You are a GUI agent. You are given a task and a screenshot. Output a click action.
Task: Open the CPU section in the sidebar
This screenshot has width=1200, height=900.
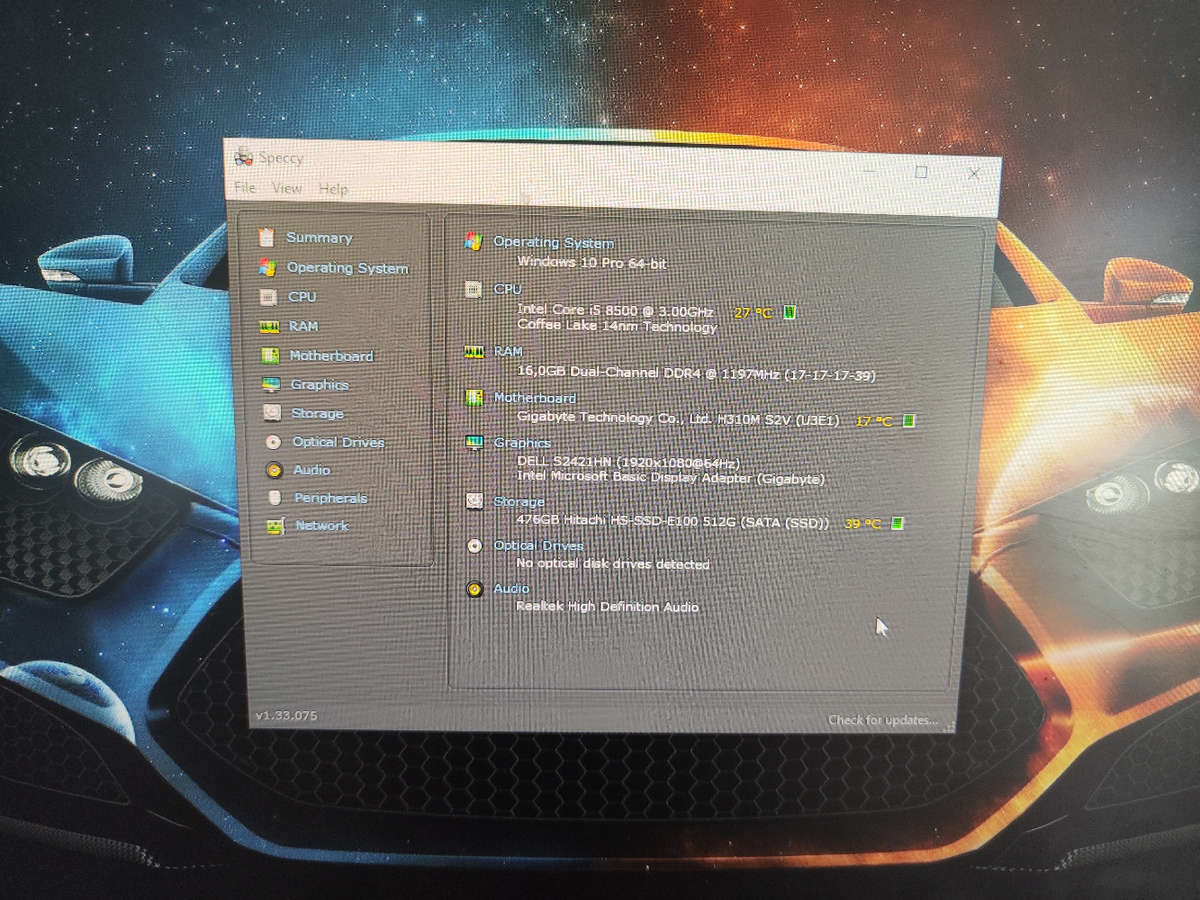click(301, 297)
